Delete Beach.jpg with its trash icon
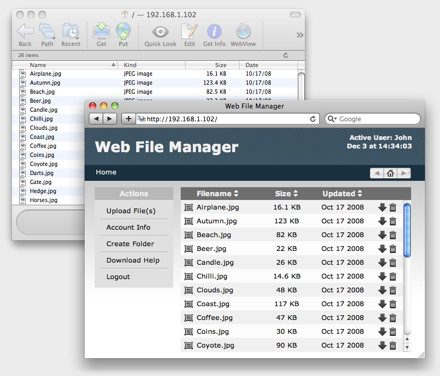The image size is (440, 376). click(393, 235)
